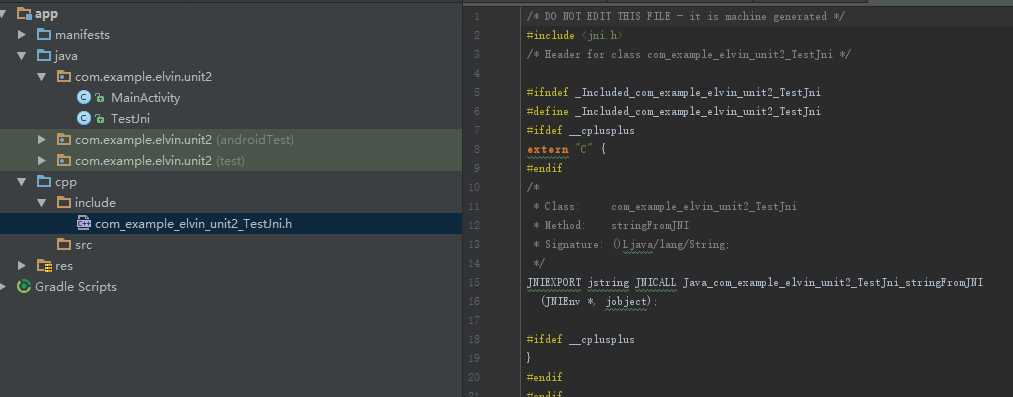Image resolution: width=1013 pixels, height=397 pixels.
Task: Click the app module icon
Action: point(25,13)
